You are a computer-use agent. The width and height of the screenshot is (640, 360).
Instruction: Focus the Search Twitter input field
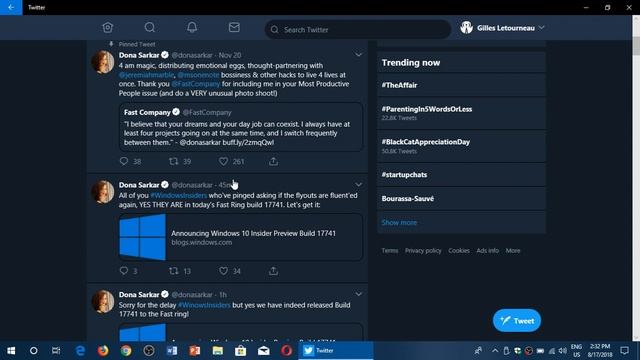[x=358, y=29]
